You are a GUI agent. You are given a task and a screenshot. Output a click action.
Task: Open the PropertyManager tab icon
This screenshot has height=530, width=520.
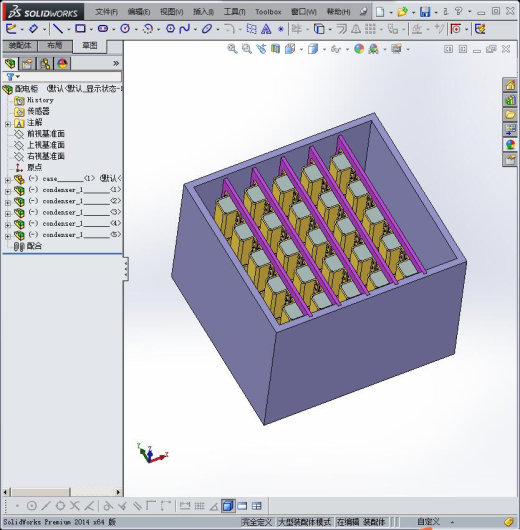(27, 64)
